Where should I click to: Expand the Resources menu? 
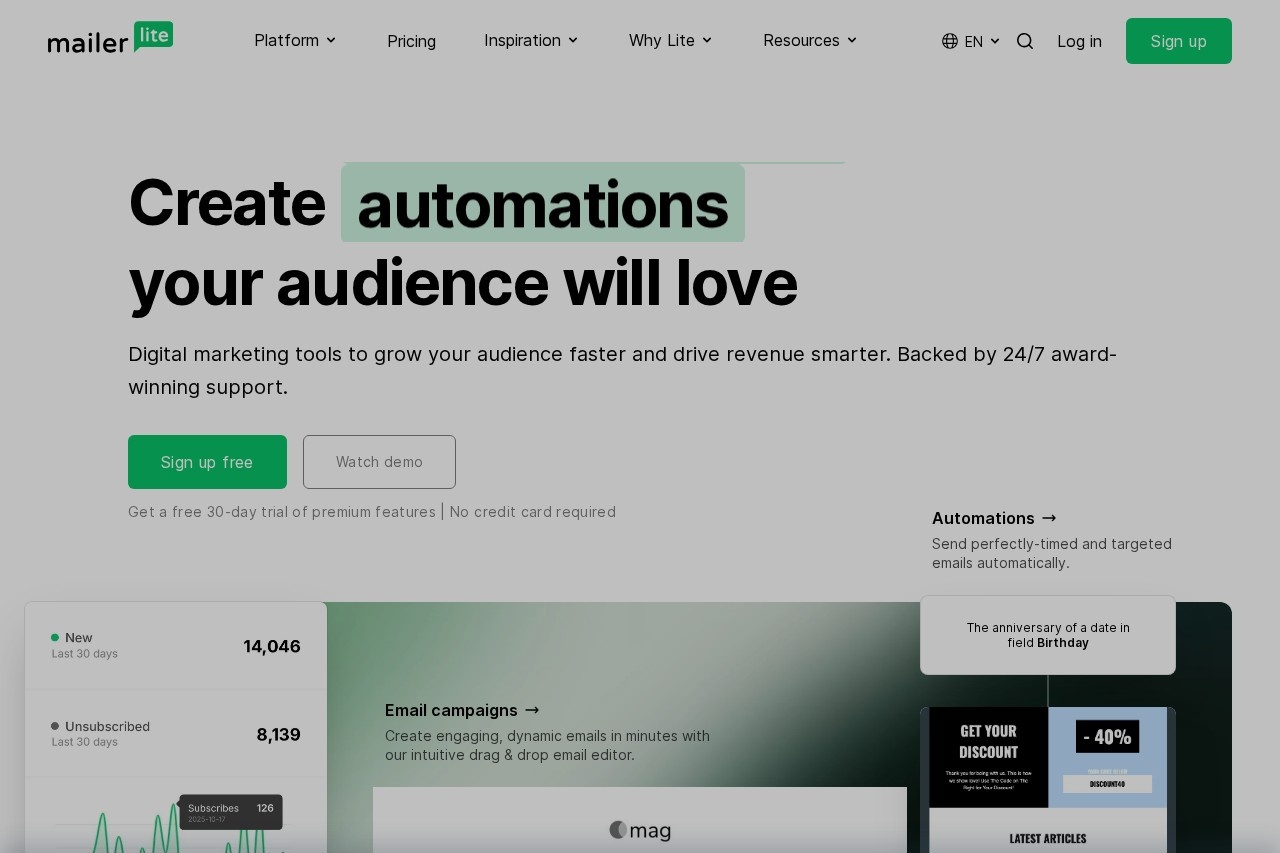pyautogui.click(x=810, y=40)
